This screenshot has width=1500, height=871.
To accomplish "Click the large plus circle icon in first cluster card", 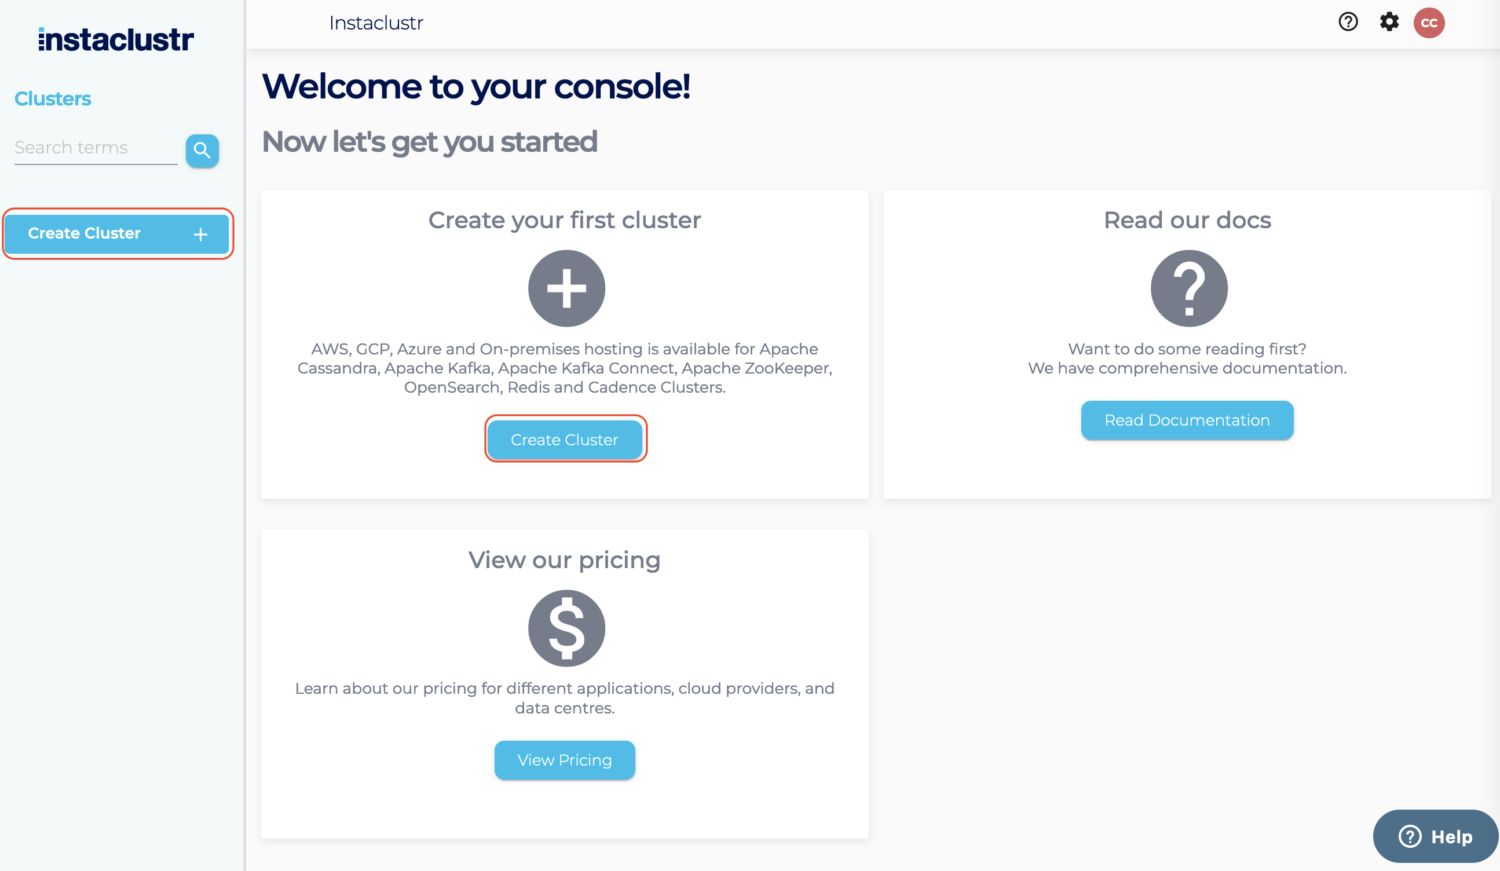I will click(x=566, y=288).
